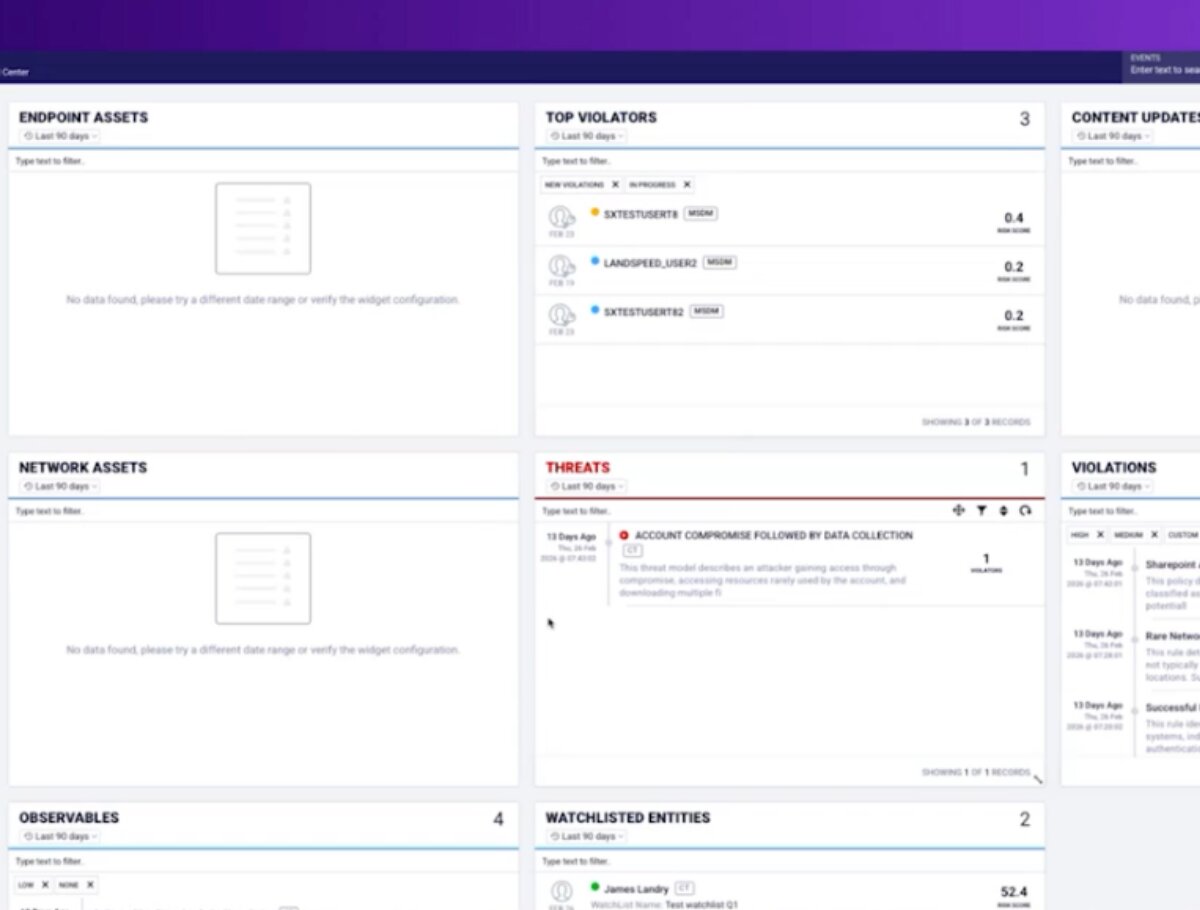1200x910 pixels.
Task: Remove the None filter in Observables
Action: point(90,885)
